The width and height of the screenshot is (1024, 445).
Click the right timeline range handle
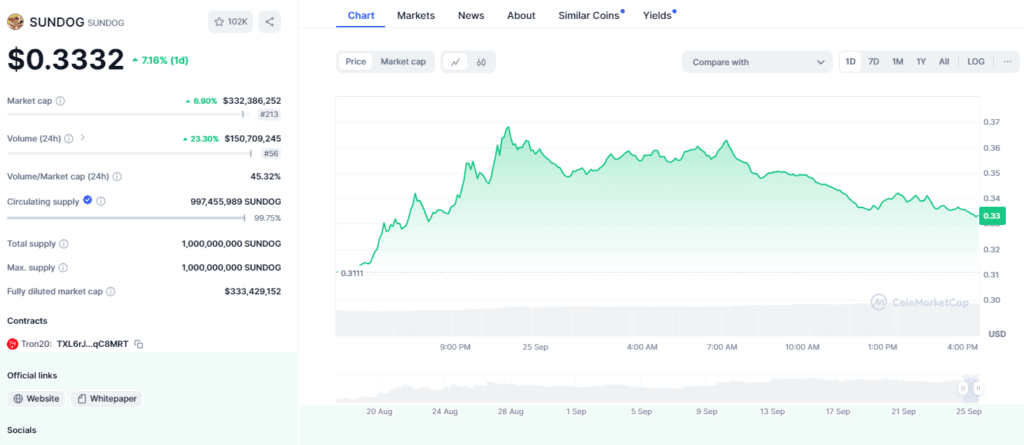978,388
